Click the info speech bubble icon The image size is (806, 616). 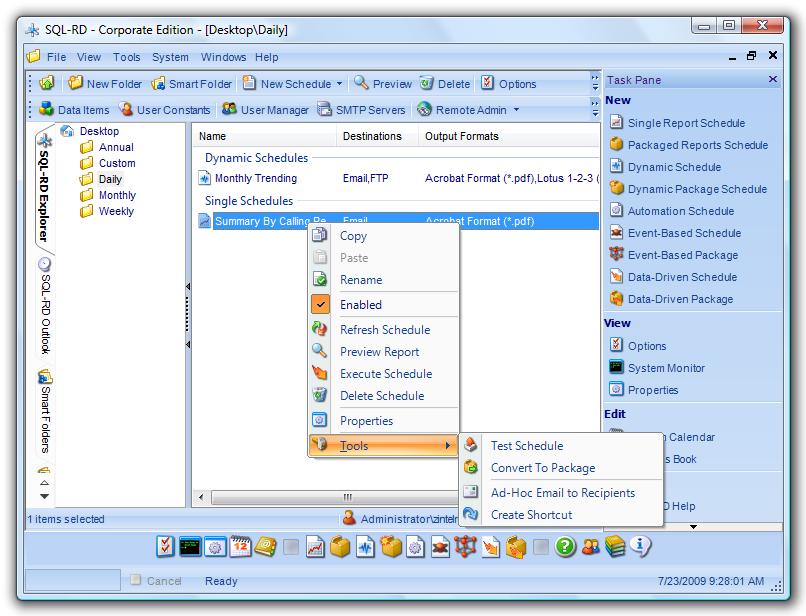(639, 546)
